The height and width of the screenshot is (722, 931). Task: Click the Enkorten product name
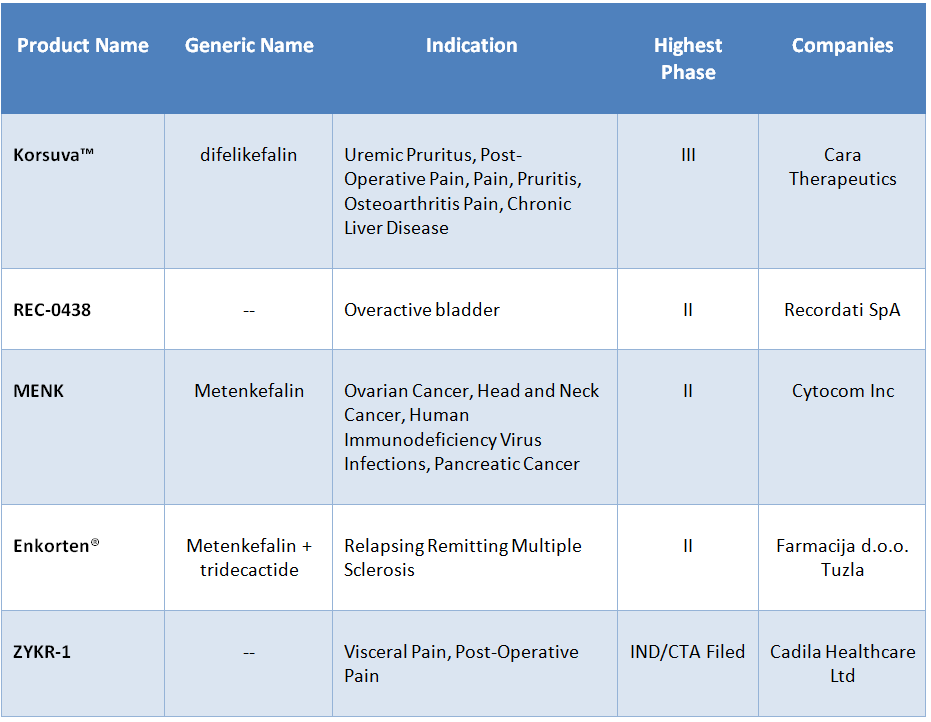click(x=57, y=546)
